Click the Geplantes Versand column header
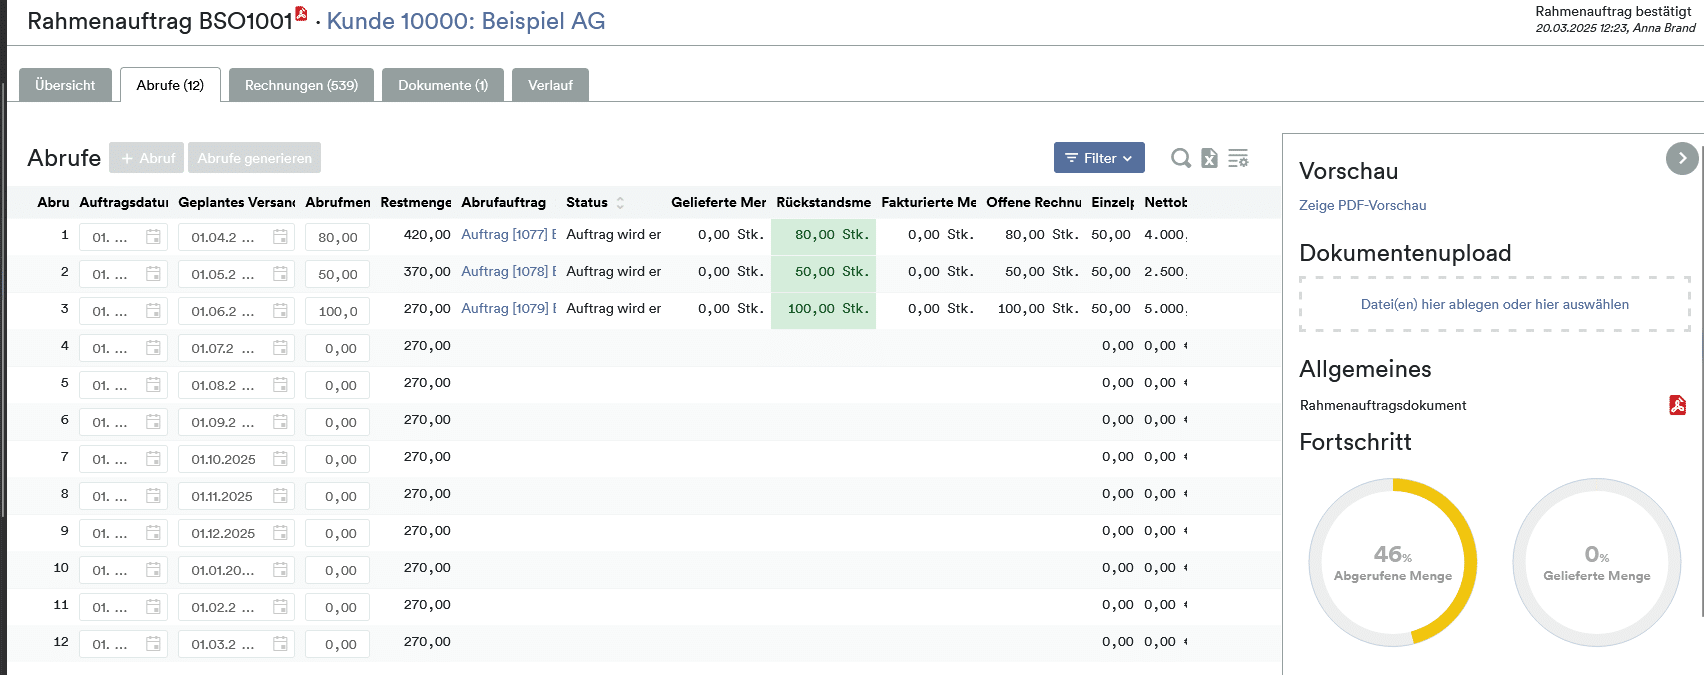Viewport: 1704px width, 675px height. click(237, 202)
